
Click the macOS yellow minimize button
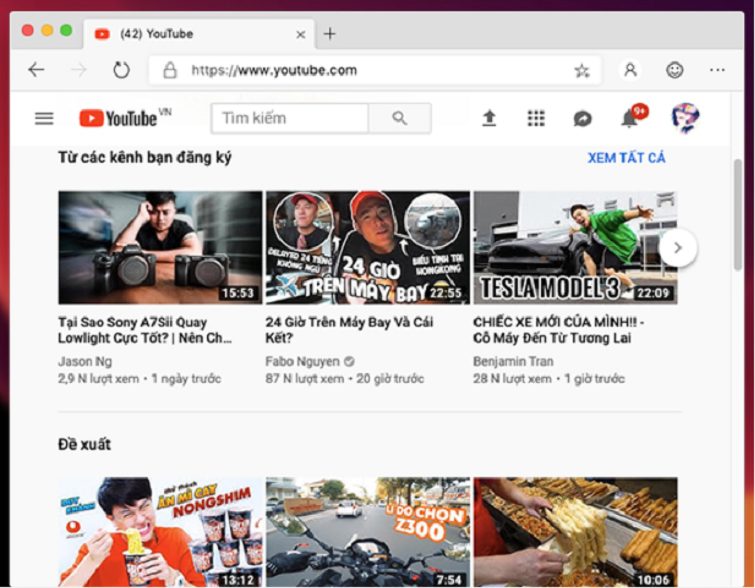47,31
